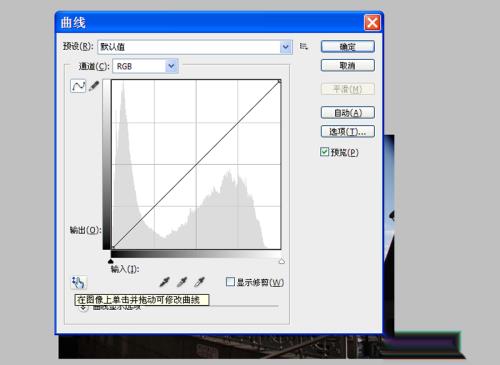500x365 pixels.
Task: Click the black point input slider triangle
Action: pos(111,261)
